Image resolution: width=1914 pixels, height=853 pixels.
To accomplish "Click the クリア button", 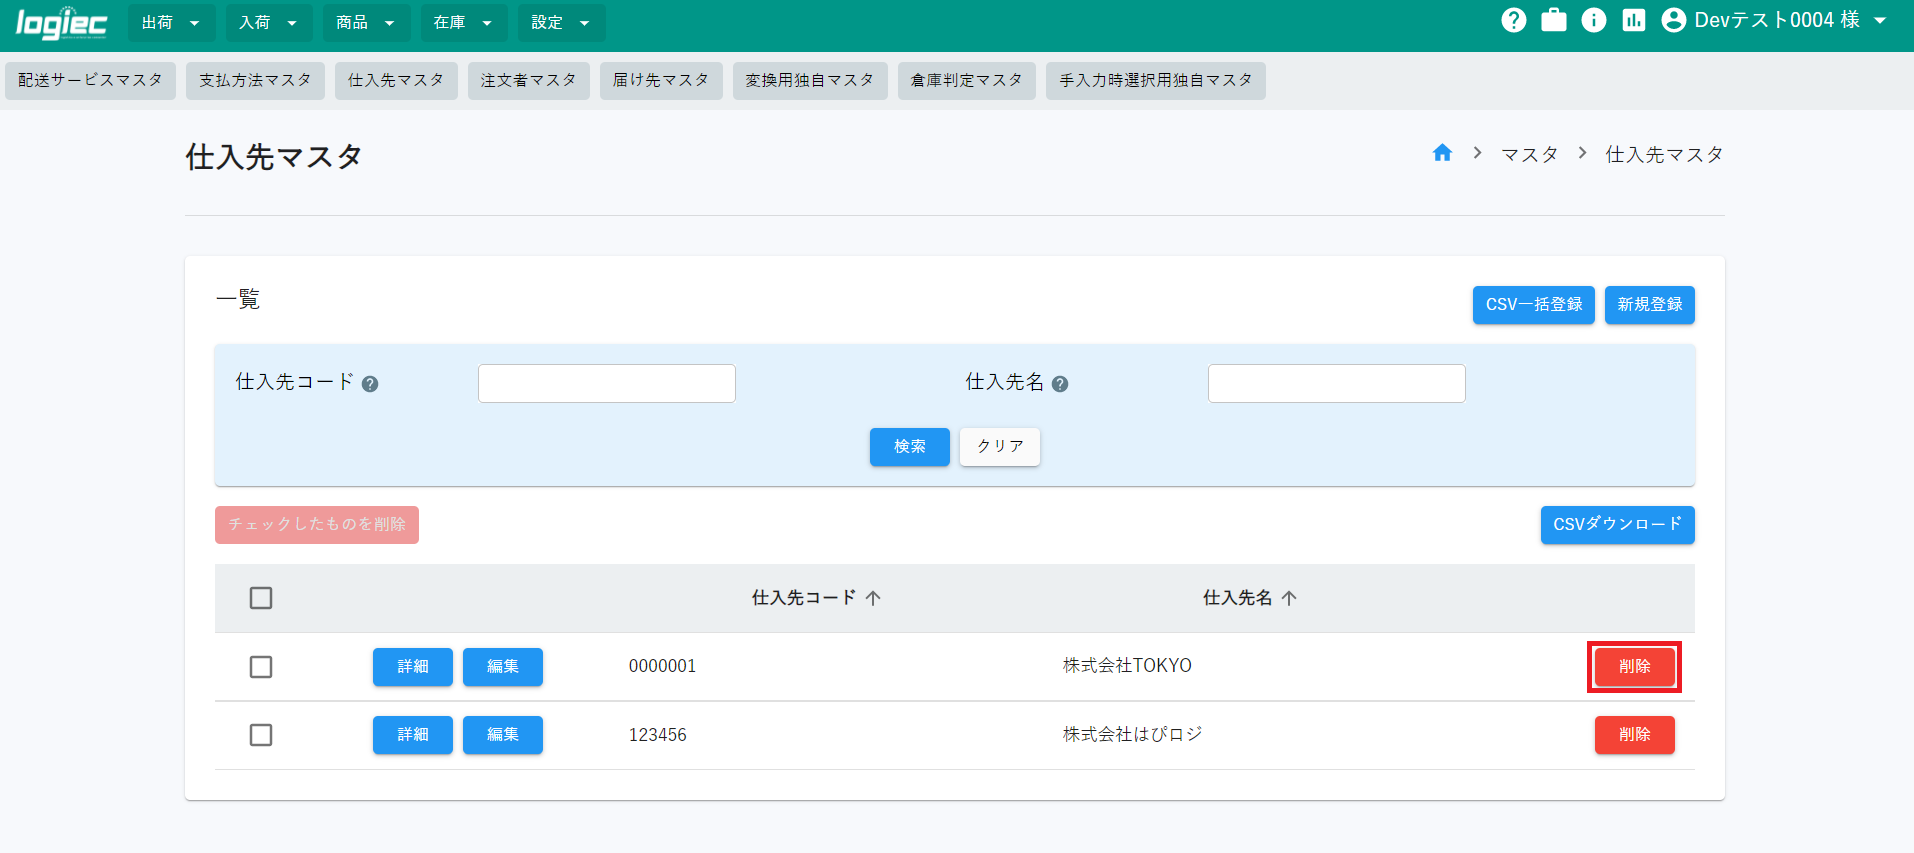I will click(1000, 447).
